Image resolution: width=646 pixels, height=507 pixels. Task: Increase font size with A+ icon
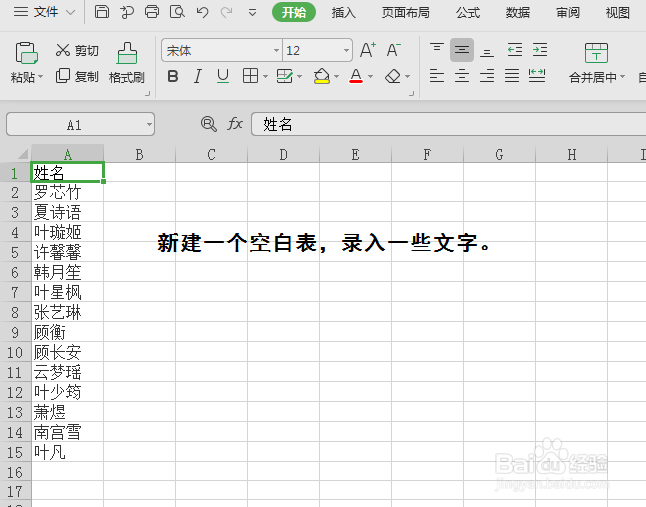click(367, 50)
